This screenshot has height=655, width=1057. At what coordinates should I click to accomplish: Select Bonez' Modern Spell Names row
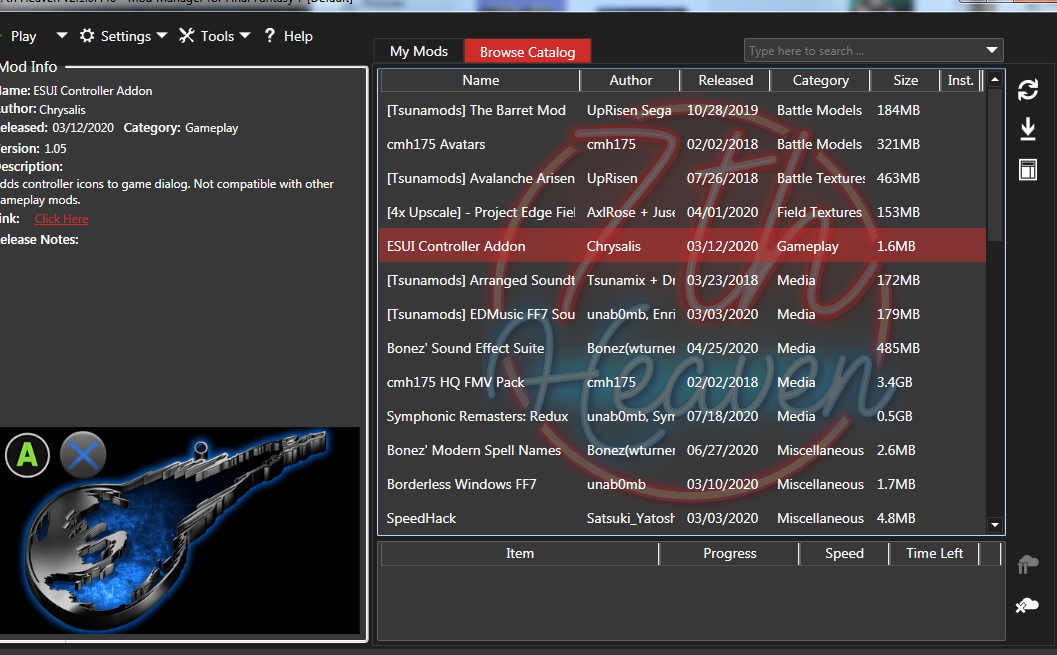(x=682, y=450)
